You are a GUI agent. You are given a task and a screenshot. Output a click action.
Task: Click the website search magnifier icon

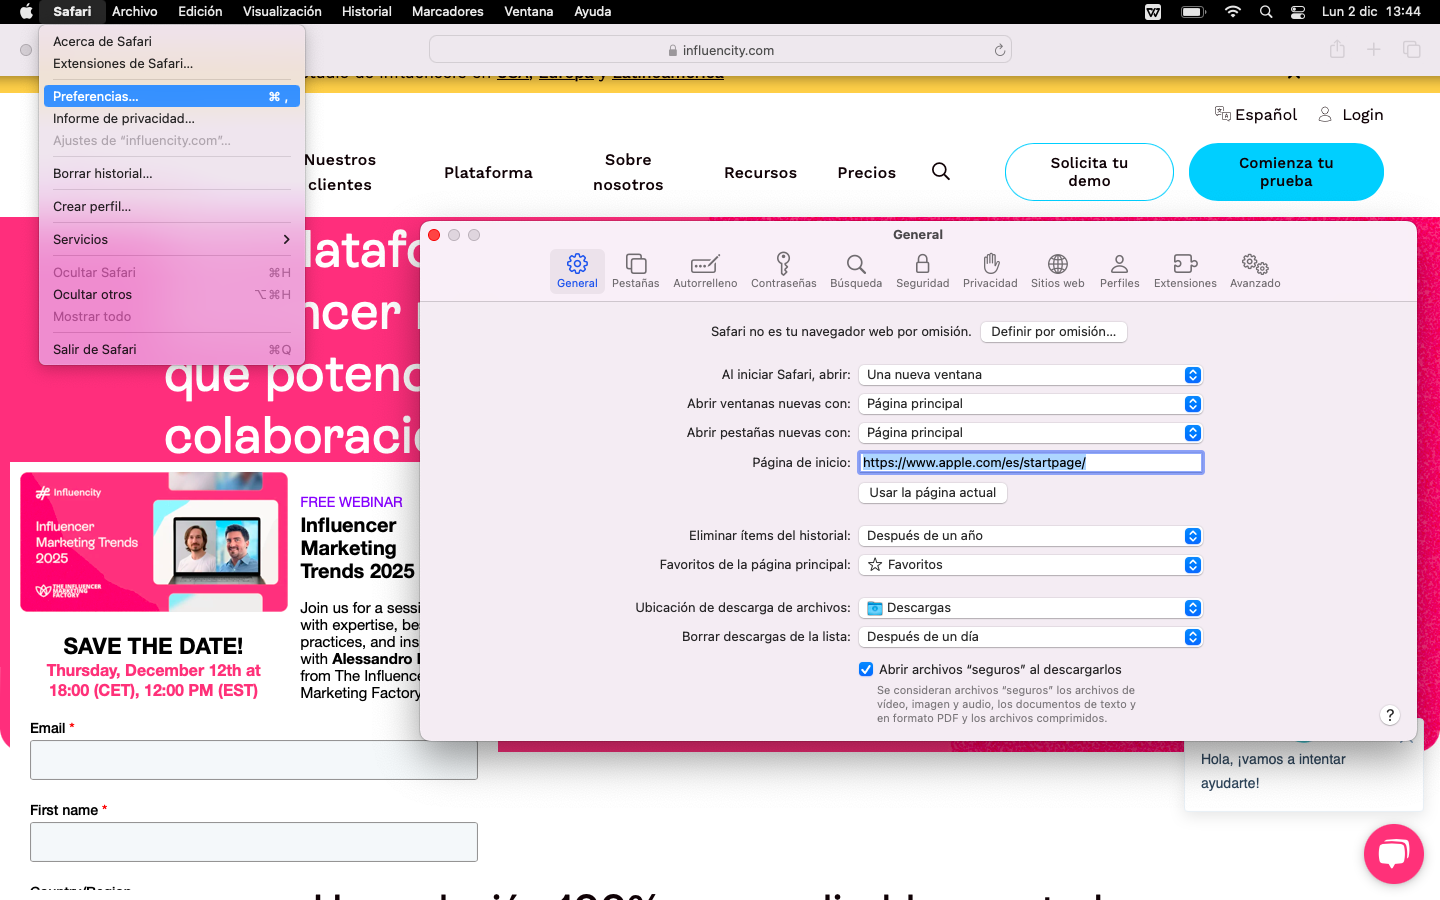pos(941,172)
